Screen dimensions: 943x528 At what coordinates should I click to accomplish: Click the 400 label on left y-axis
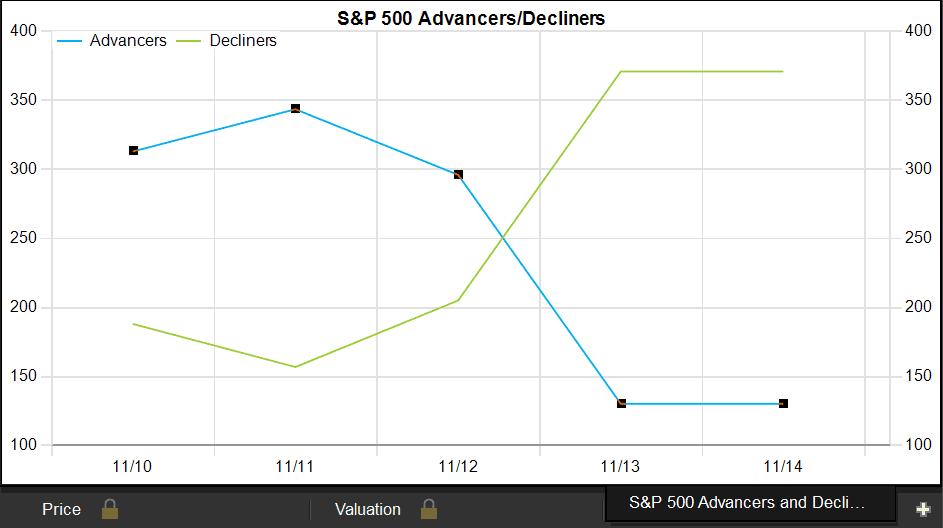click(x=22, y=31)
